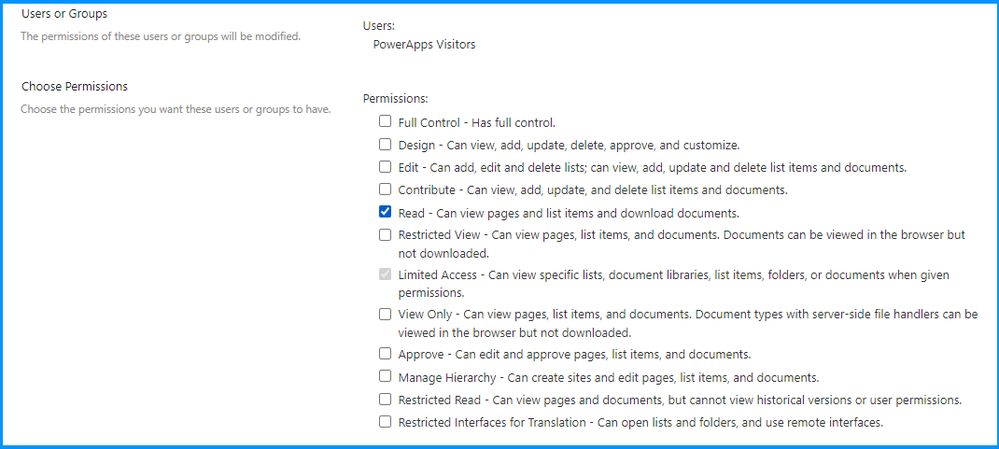Select the Contribute permission checkbox
The width and height of the screenshot is (999, 449).
pos(385,189)
